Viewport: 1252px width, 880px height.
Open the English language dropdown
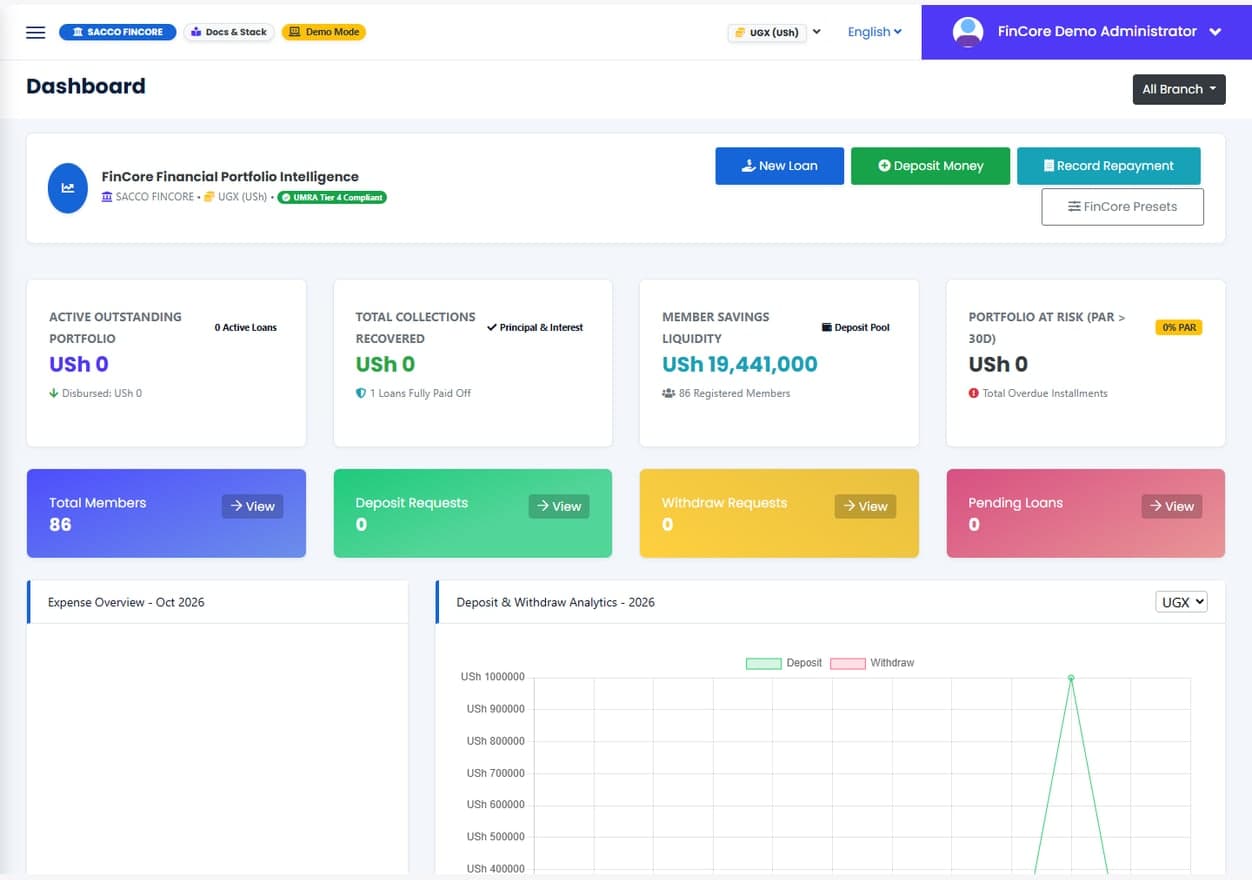[x=875, y=32]
